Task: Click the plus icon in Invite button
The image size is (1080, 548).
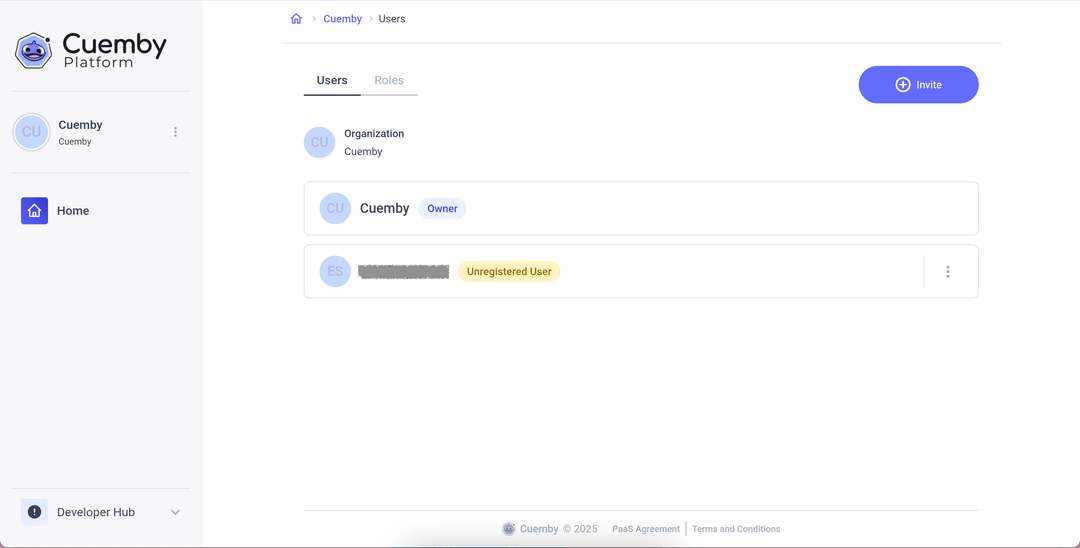Action: [x=902, y=85]
